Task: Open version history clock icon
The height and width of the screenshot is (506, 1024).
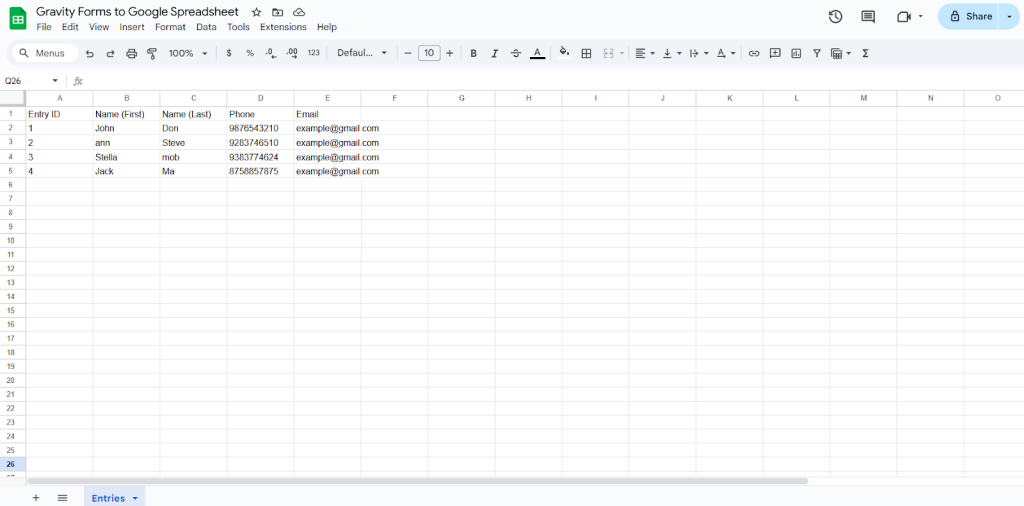Action: [835, 16]
